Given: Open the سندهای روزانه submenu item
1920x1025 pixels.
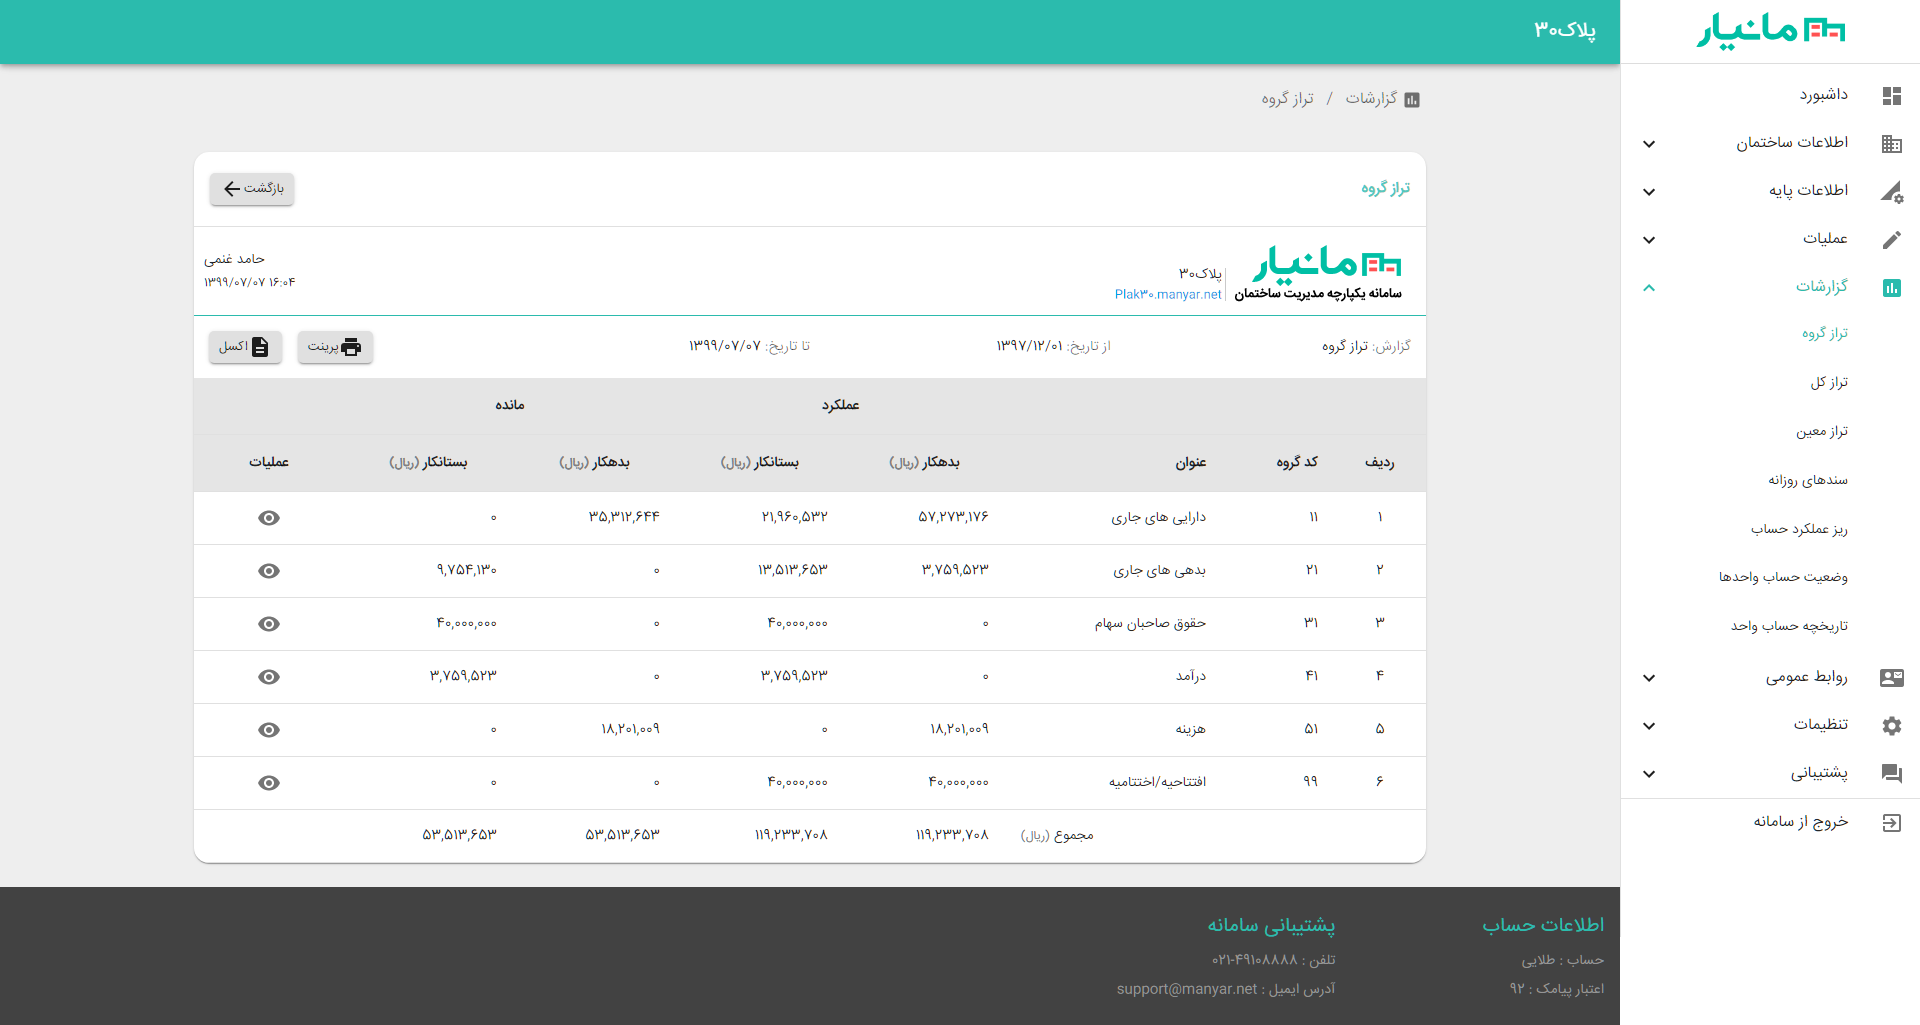Looking at the screenshot, I should coord(1808,480).
